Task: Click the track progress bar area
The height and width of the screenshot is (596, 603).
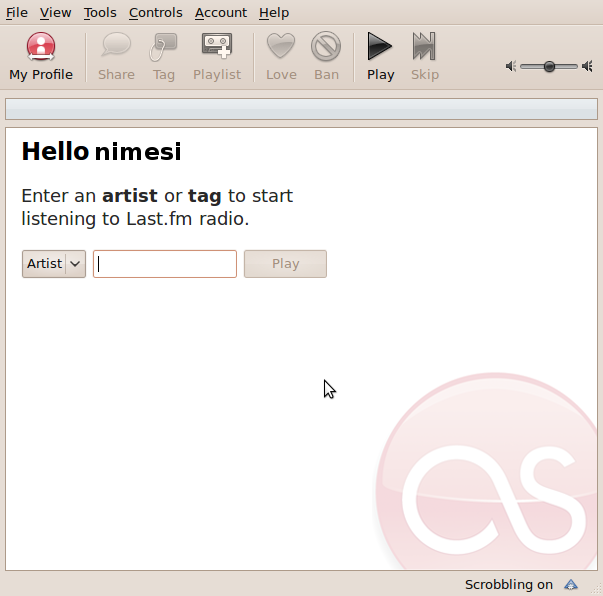Action: pos(302,109)
